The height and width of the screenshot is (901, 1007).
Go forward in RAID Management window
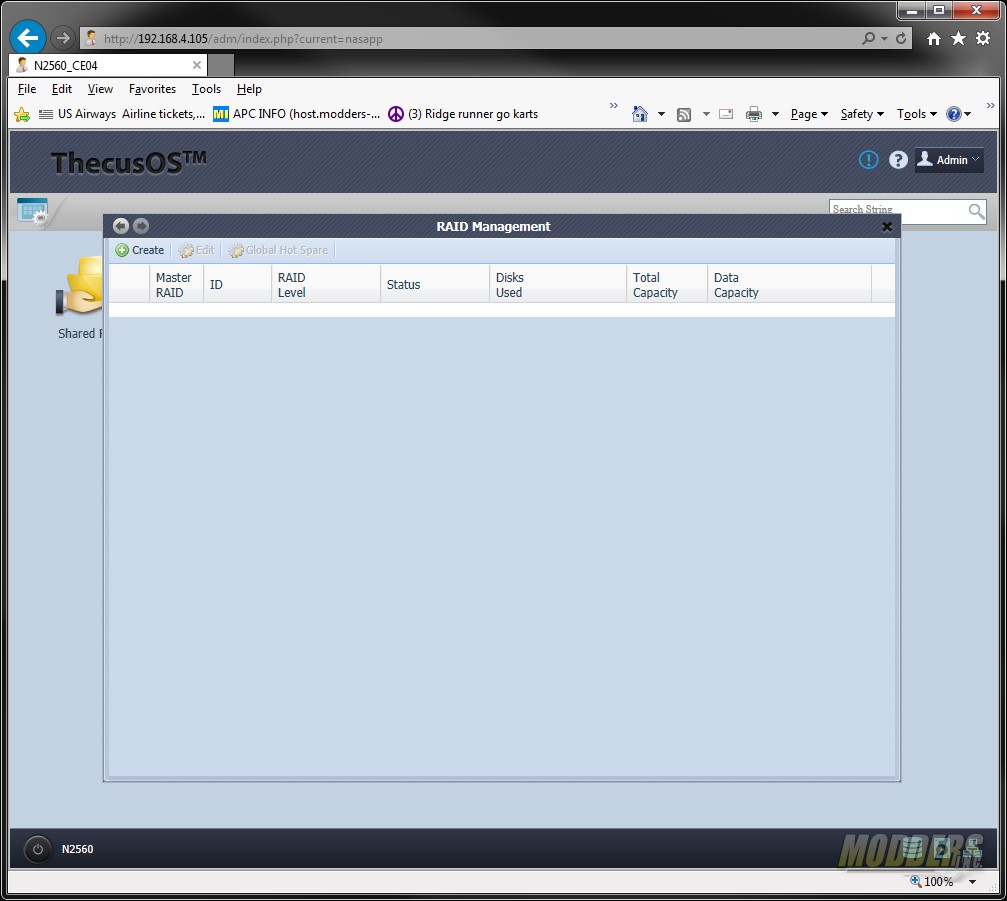(141, 226)
